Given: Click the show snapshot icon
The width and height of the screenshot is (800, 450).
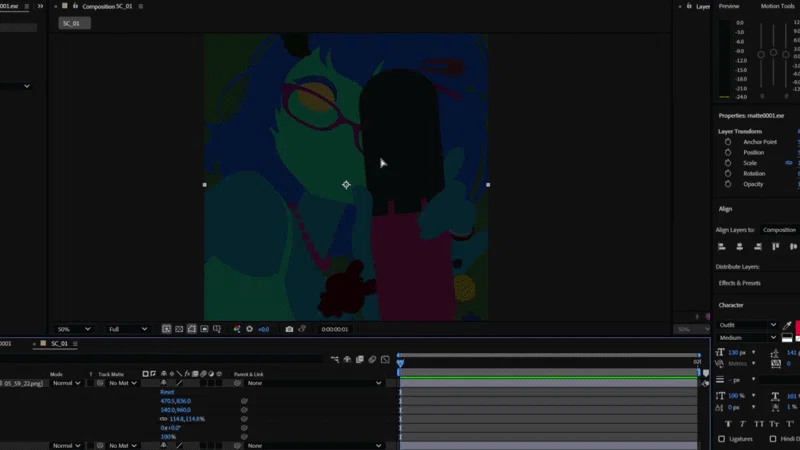Looking at the screenshot, I should [302, 329].
